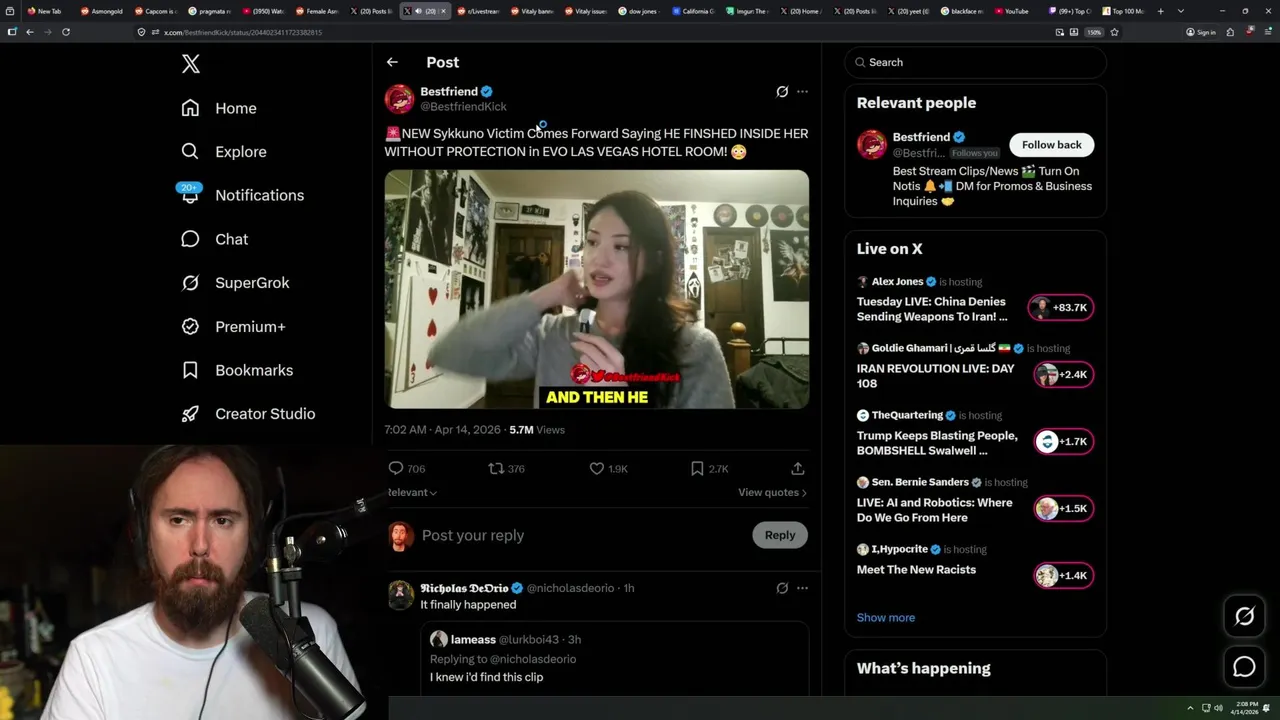Viewport: 1280px width, 720px height.
Task: Open Bookmarks from sidebar
Action: (x=237, y=370)
